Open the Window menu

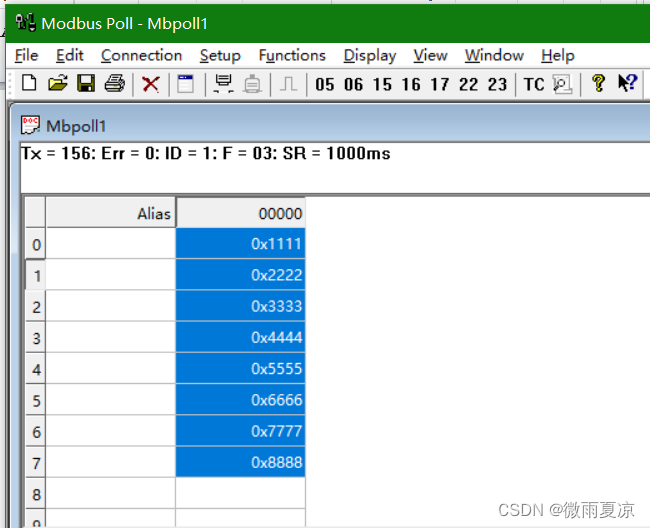click(494, 56)
